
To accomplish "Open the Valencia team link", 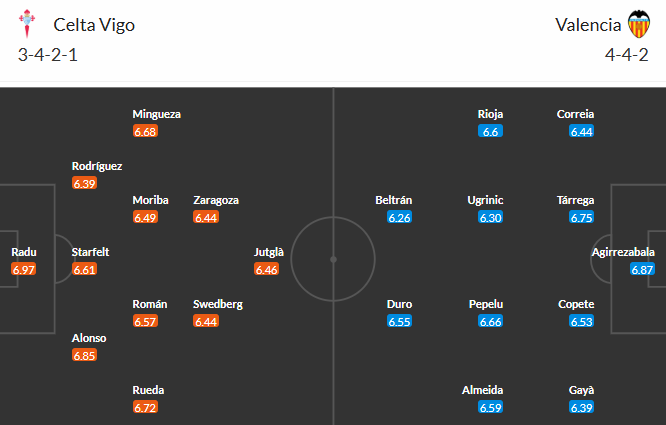I will (x=585, y=25).
